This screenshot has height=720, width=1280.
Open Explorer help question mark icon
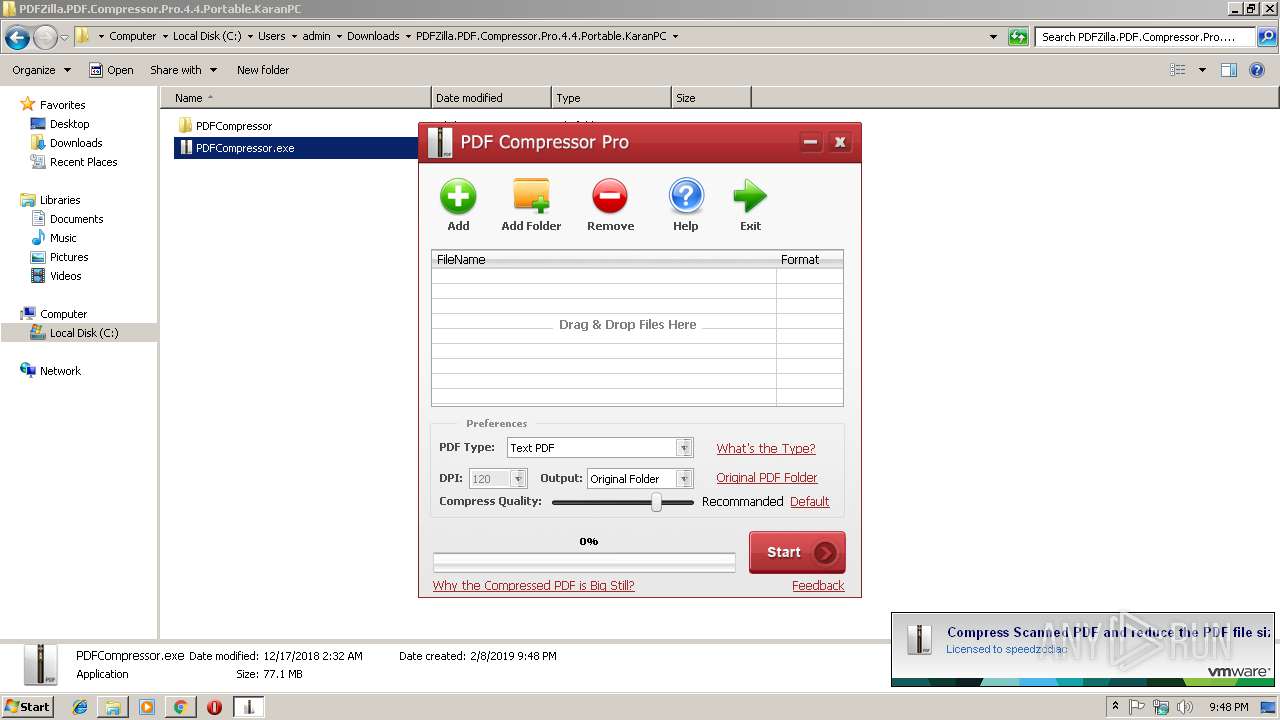(x=1259, y=70)
